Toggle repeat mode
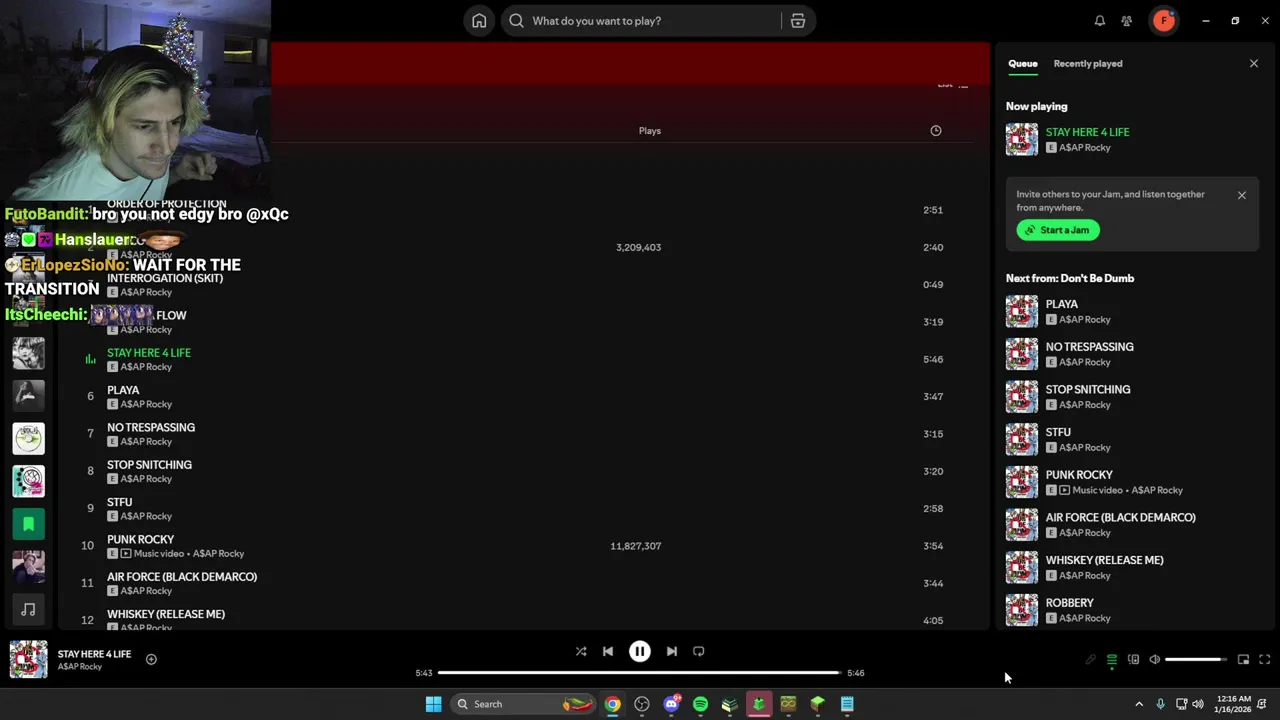The width and height of the screenshot is (1280, 720). [699, 651]
